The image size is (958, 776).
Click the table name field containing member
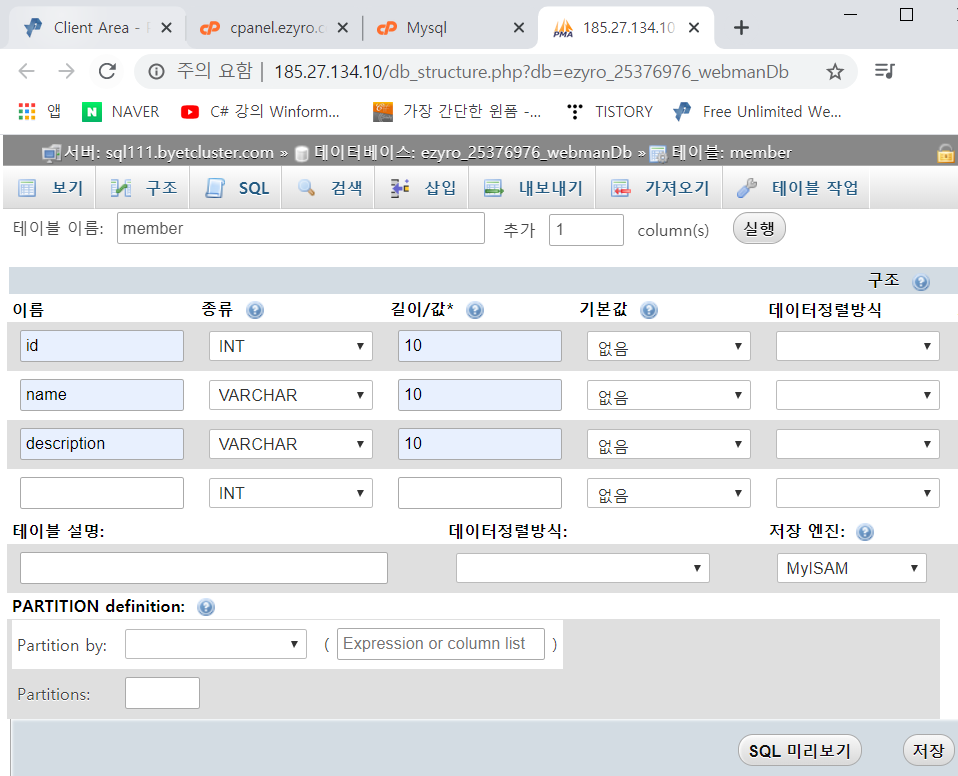301,229
